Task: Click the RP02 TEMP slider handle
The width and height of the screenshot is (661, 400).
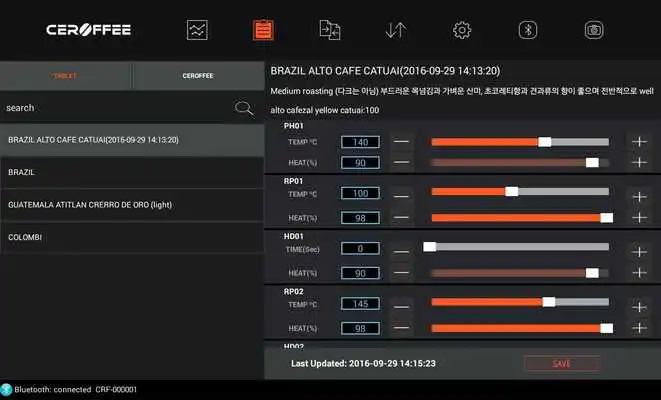Action: [549, 302]
